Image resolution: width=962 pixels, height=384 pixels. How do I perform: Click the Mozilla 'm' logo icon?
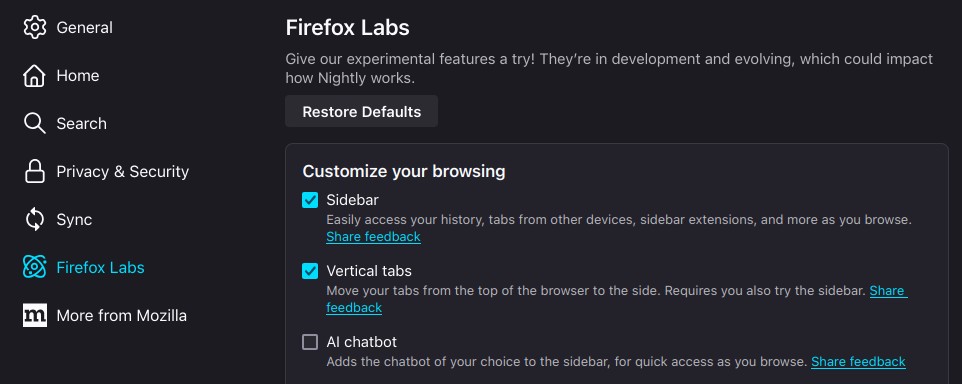[34, 315]
